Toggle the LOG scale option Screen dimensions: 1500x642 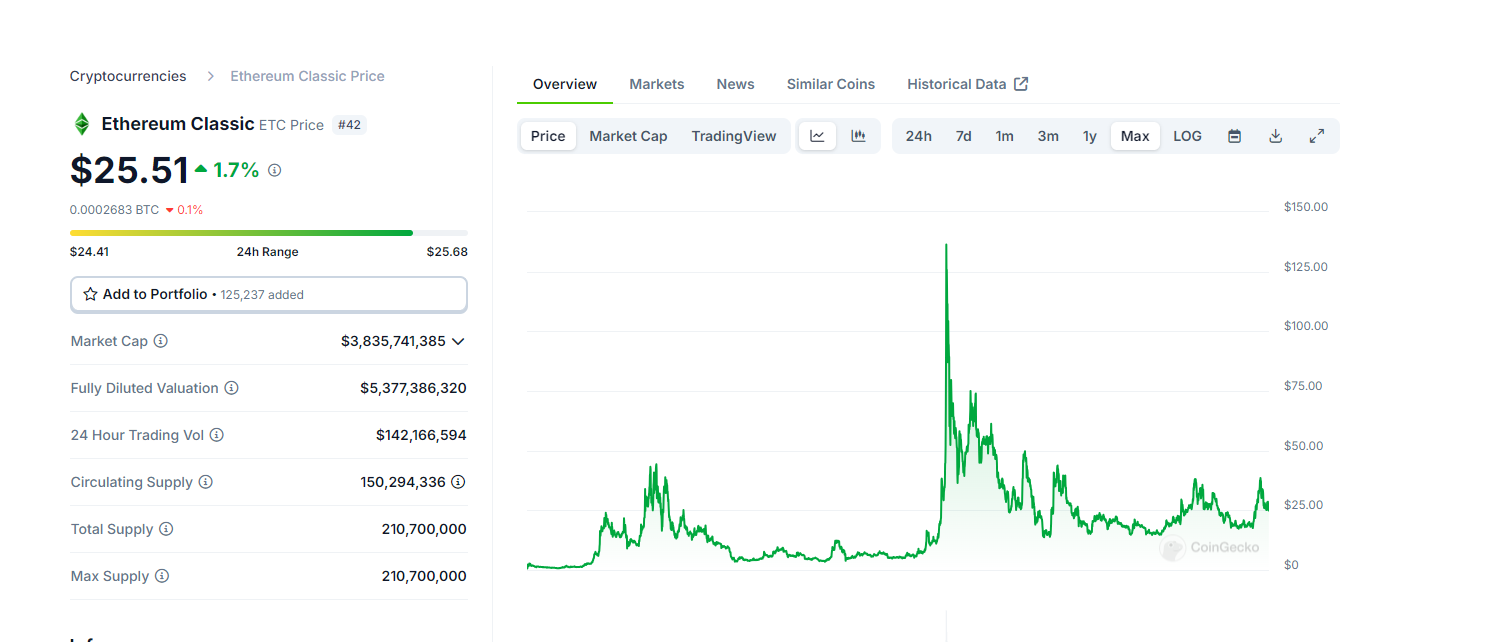1187,136
